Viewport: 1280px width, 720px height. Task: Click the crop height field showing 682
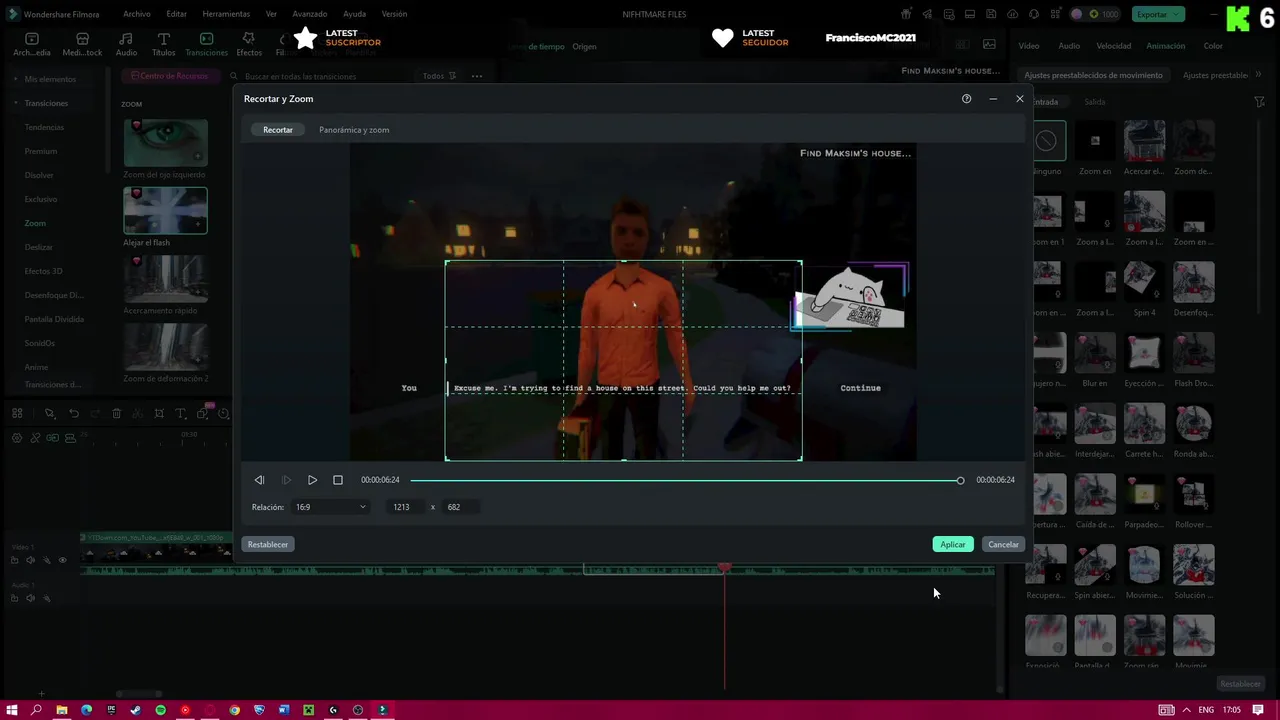pyautogui.click(x=459, y=507)
